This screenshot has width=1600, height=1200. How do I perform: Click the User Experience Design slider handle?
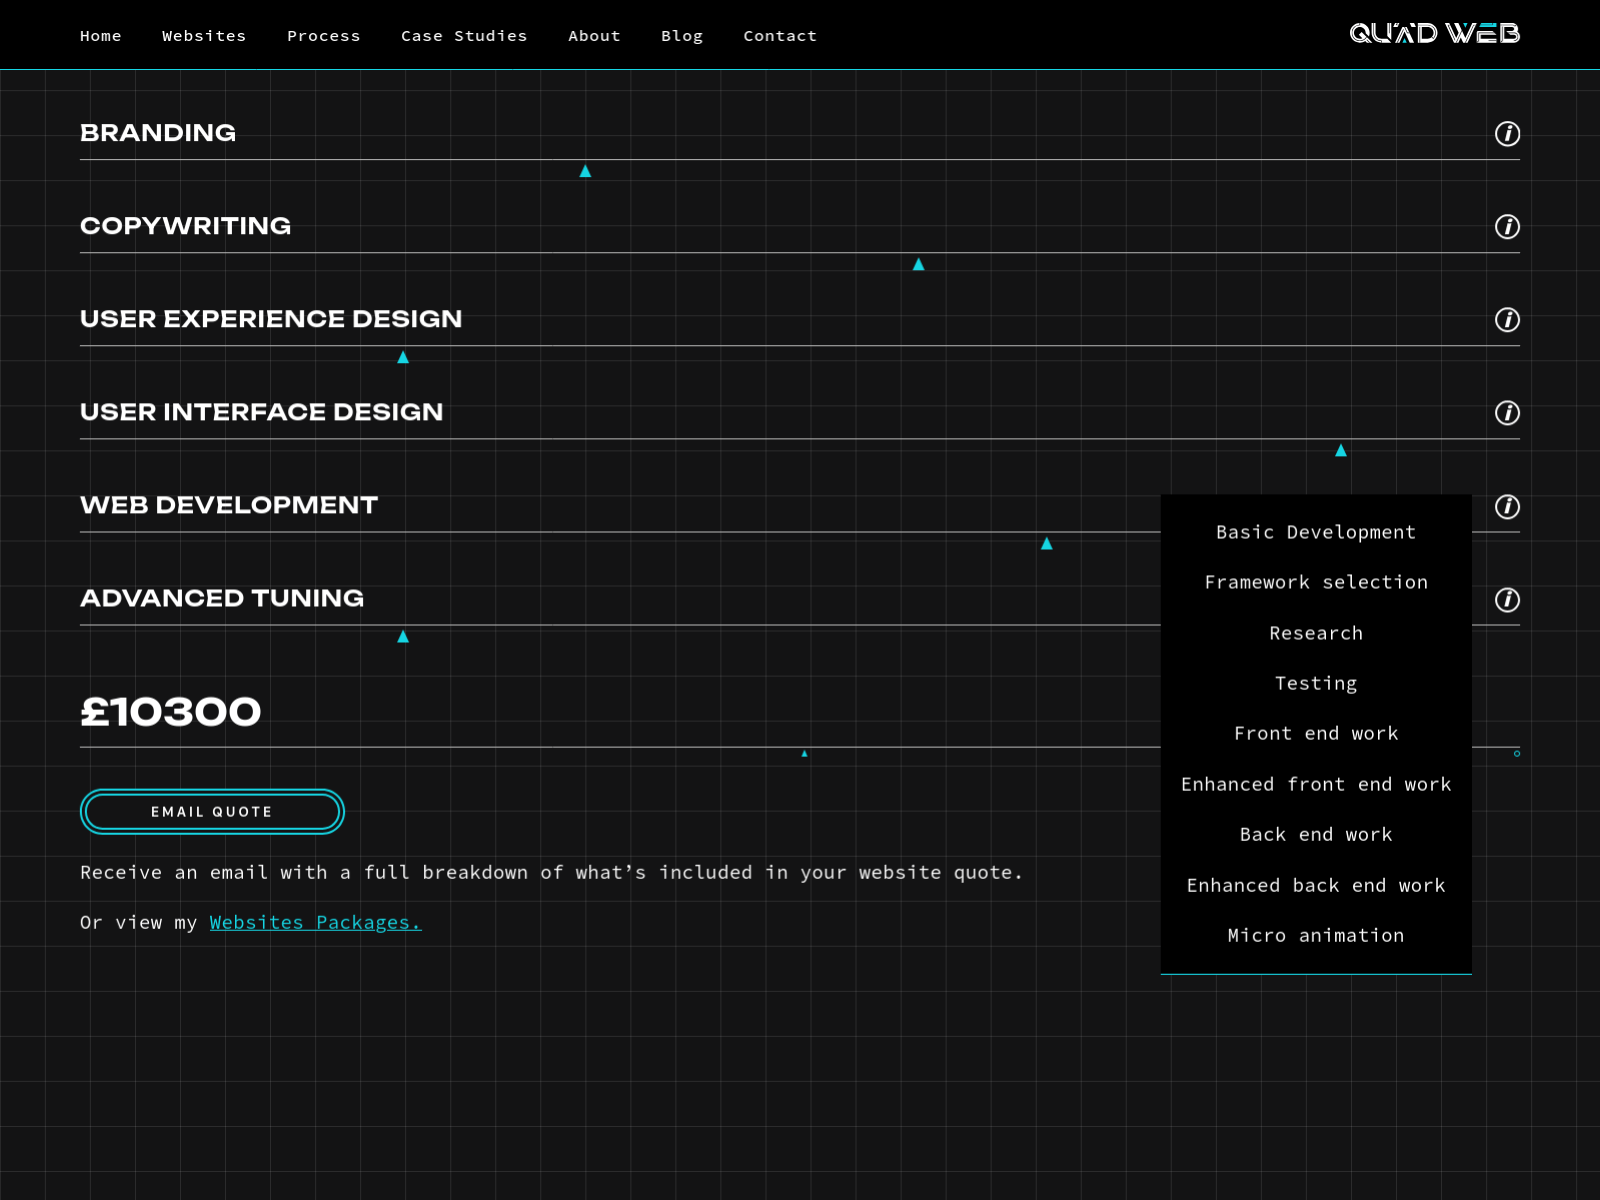click(403, 358)
